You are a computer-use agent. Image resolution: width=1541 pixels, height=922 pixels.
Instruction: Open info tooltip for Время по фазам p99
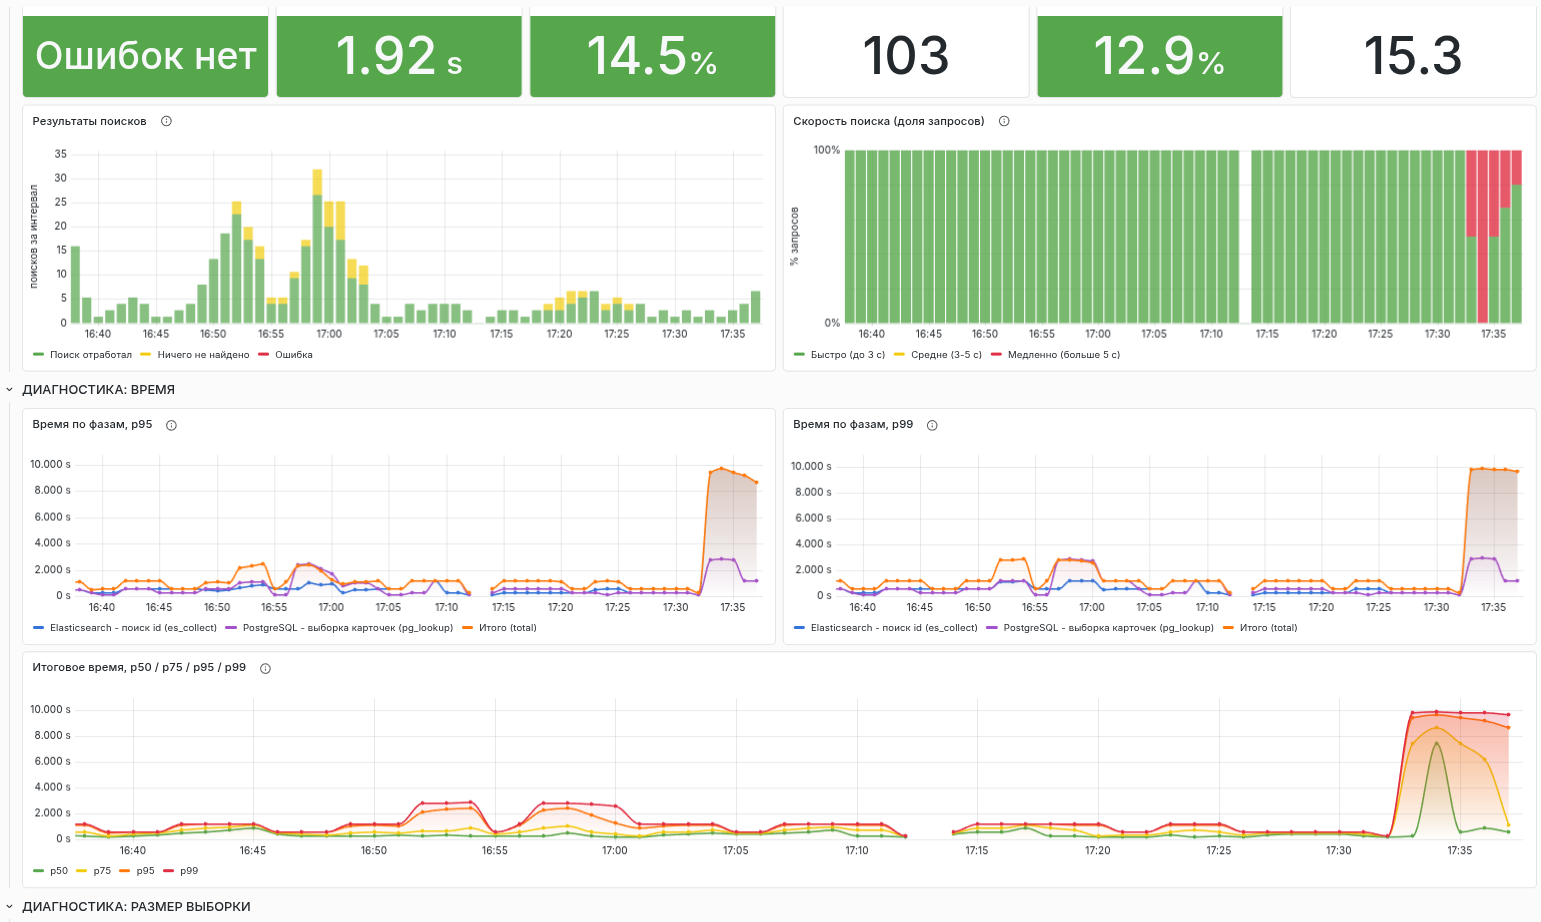pos(932,425)
